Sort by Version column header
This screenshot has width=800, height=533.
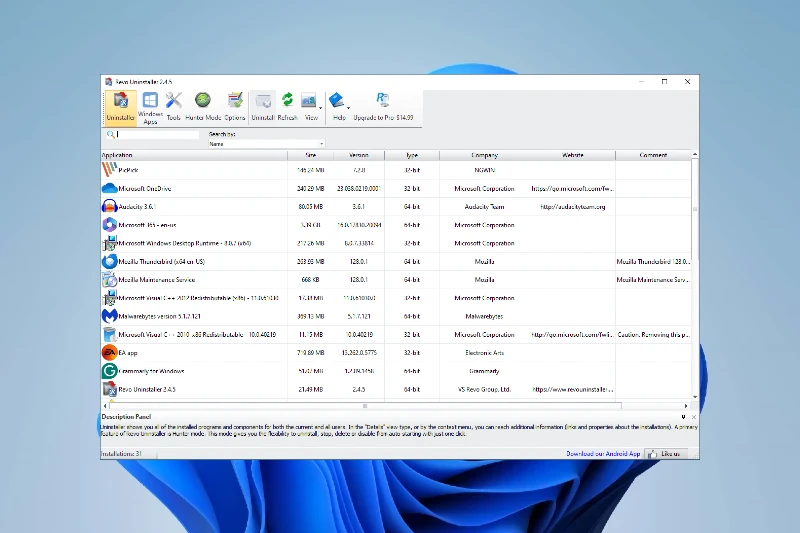(x=359, y=155)
